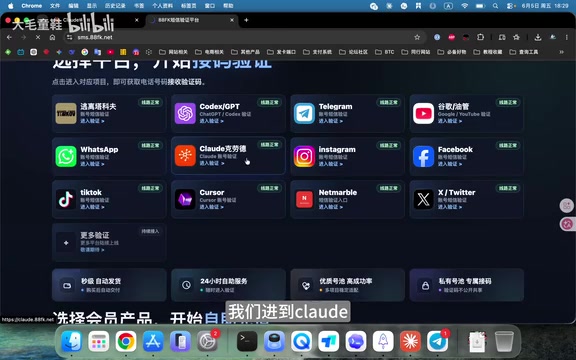This screenshot has height=360, width=576.
Task: Click the Cursor cube logo icon
Action: click(x=185, y=199)
